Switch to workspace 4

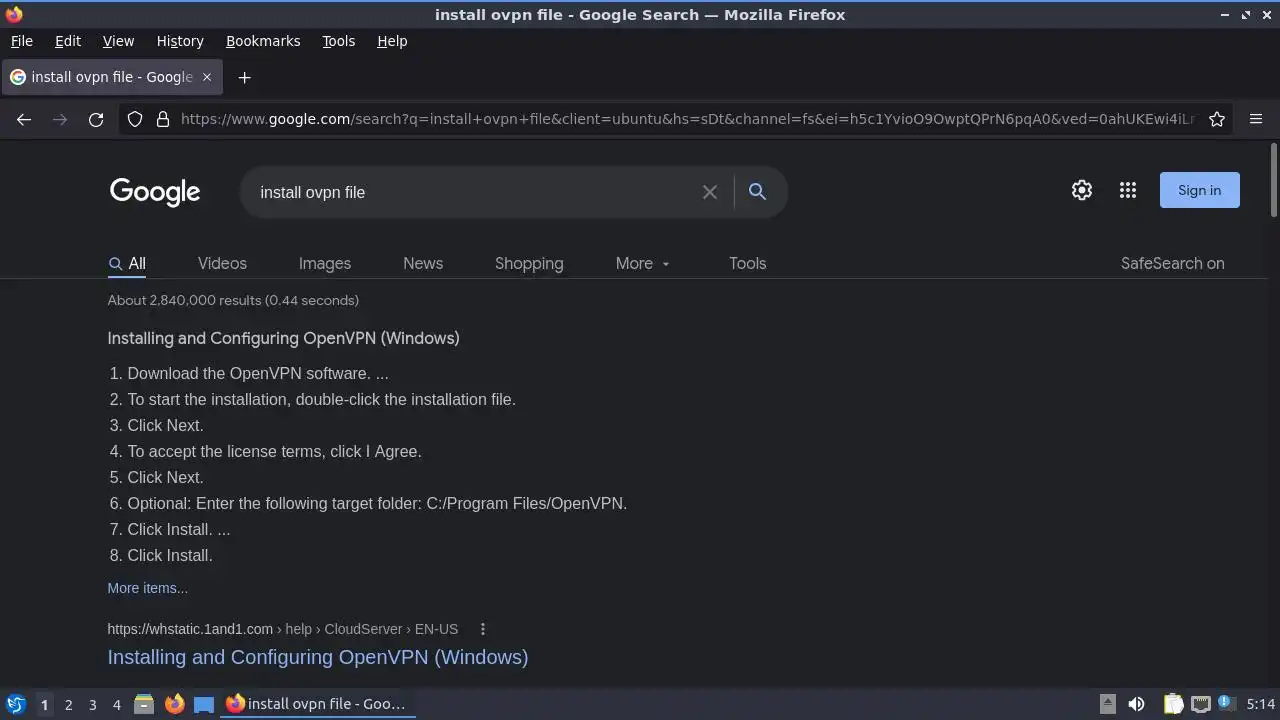pyautogui.click(x=116, y=704)
